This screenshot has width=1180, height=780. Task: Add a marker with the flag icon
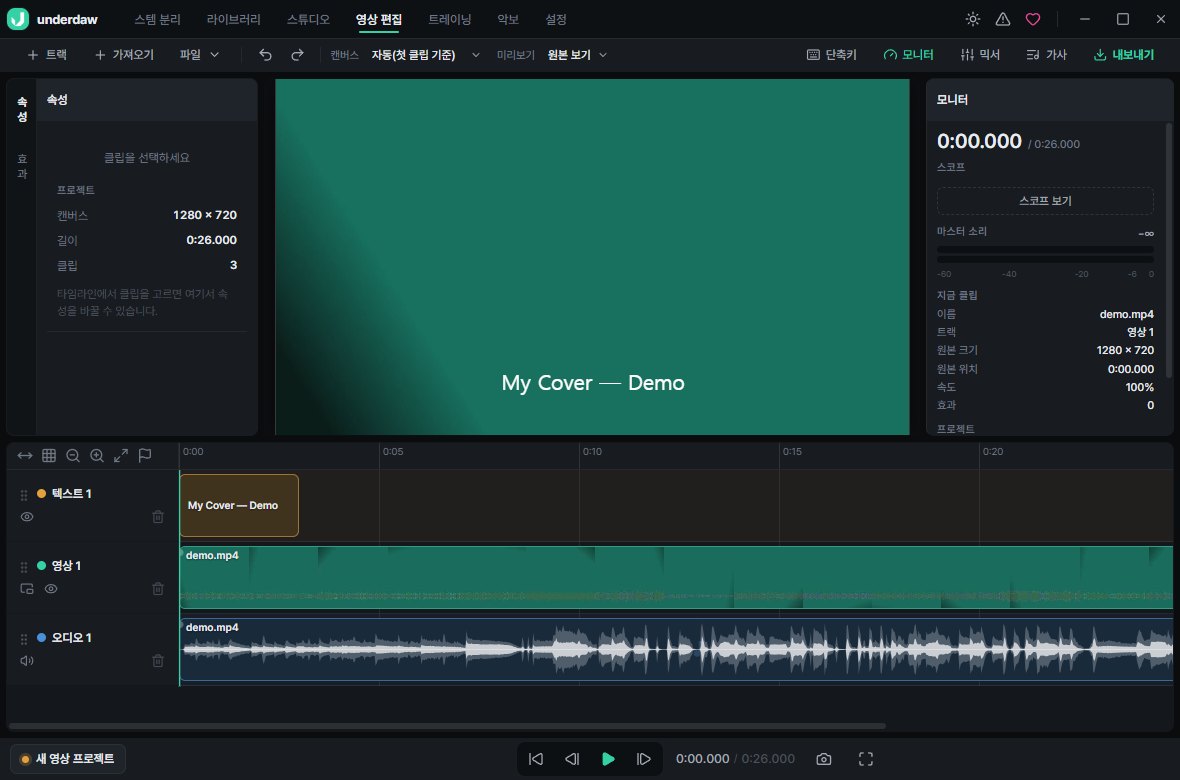[x=145, y=456]
